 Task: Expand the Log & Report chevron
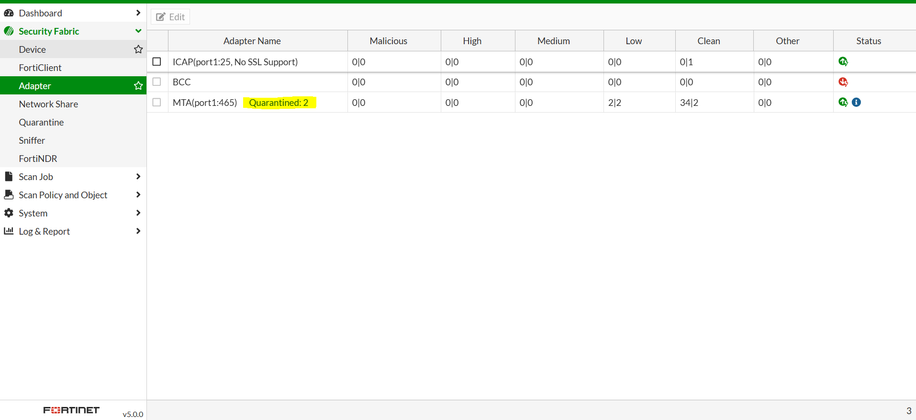138,231
